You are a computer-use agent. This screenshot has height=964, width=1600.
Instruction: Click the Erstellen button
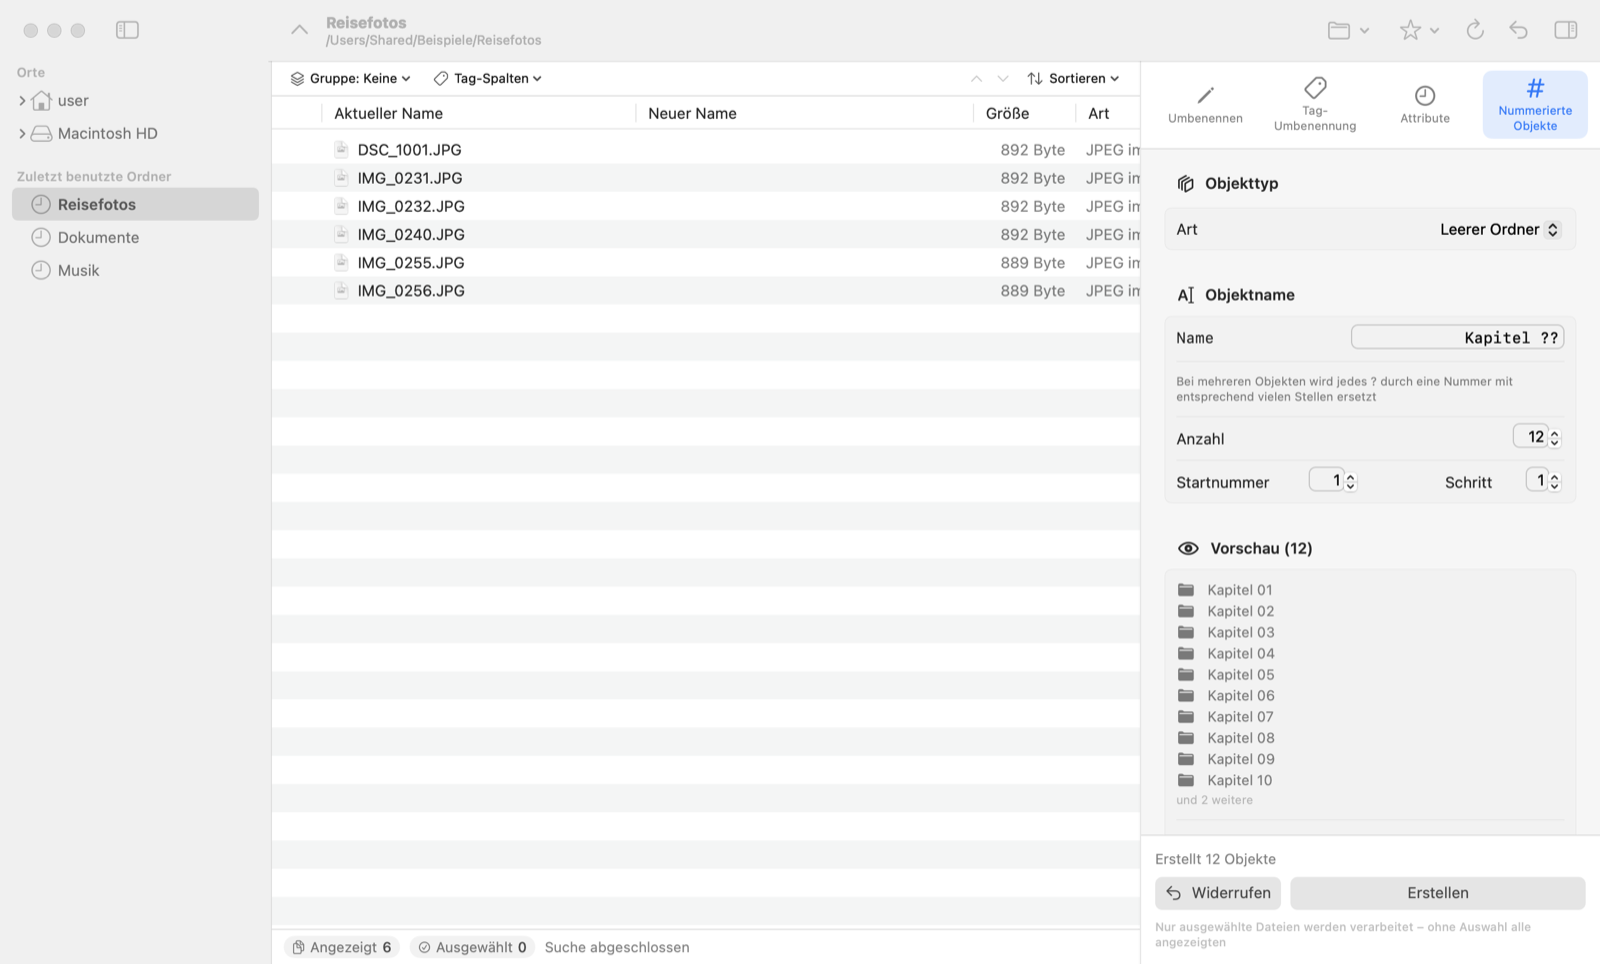pos(1437,893)
